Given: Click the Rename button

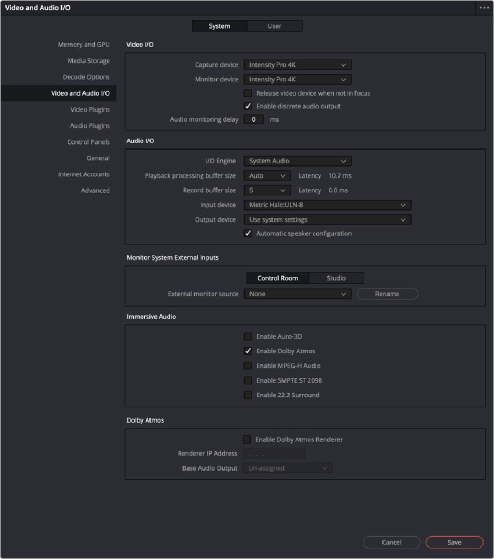Looking at the screenshot, I should [x=387, y=294].
